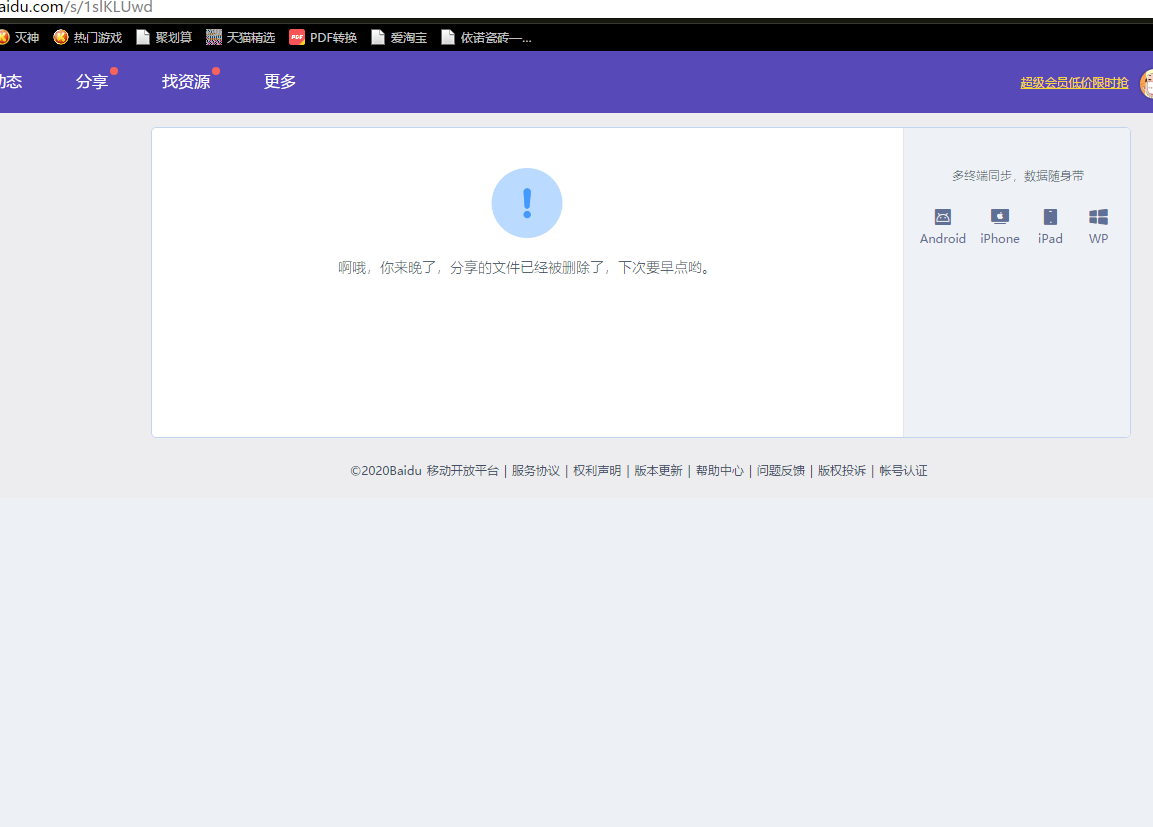Viewport: 1153px width, 827px height.
Task: Open the 移动开放平台 footer link
Action: tap(462, 471)
